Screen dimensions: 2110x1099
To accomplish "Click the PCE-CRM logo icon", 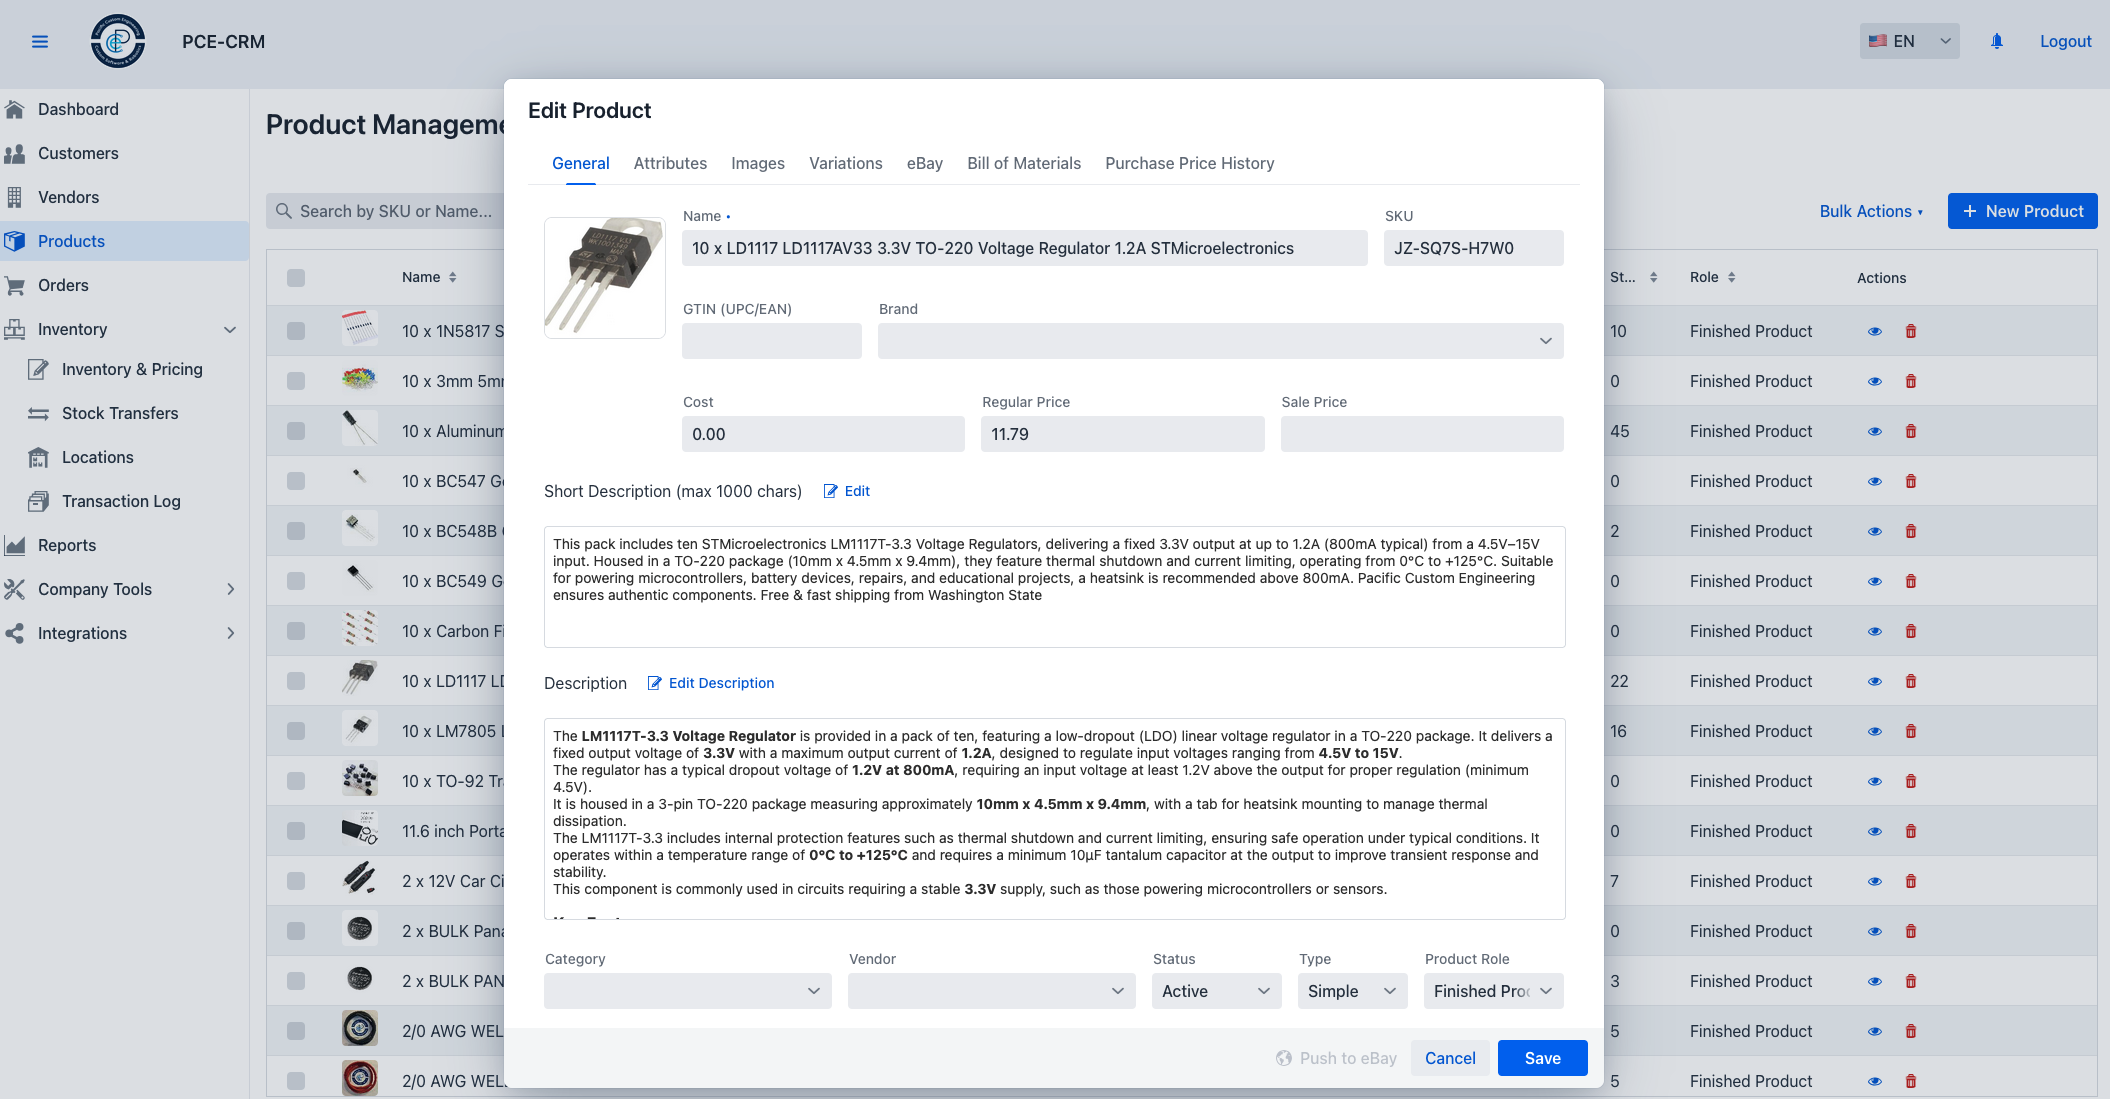I will point(118,41).
